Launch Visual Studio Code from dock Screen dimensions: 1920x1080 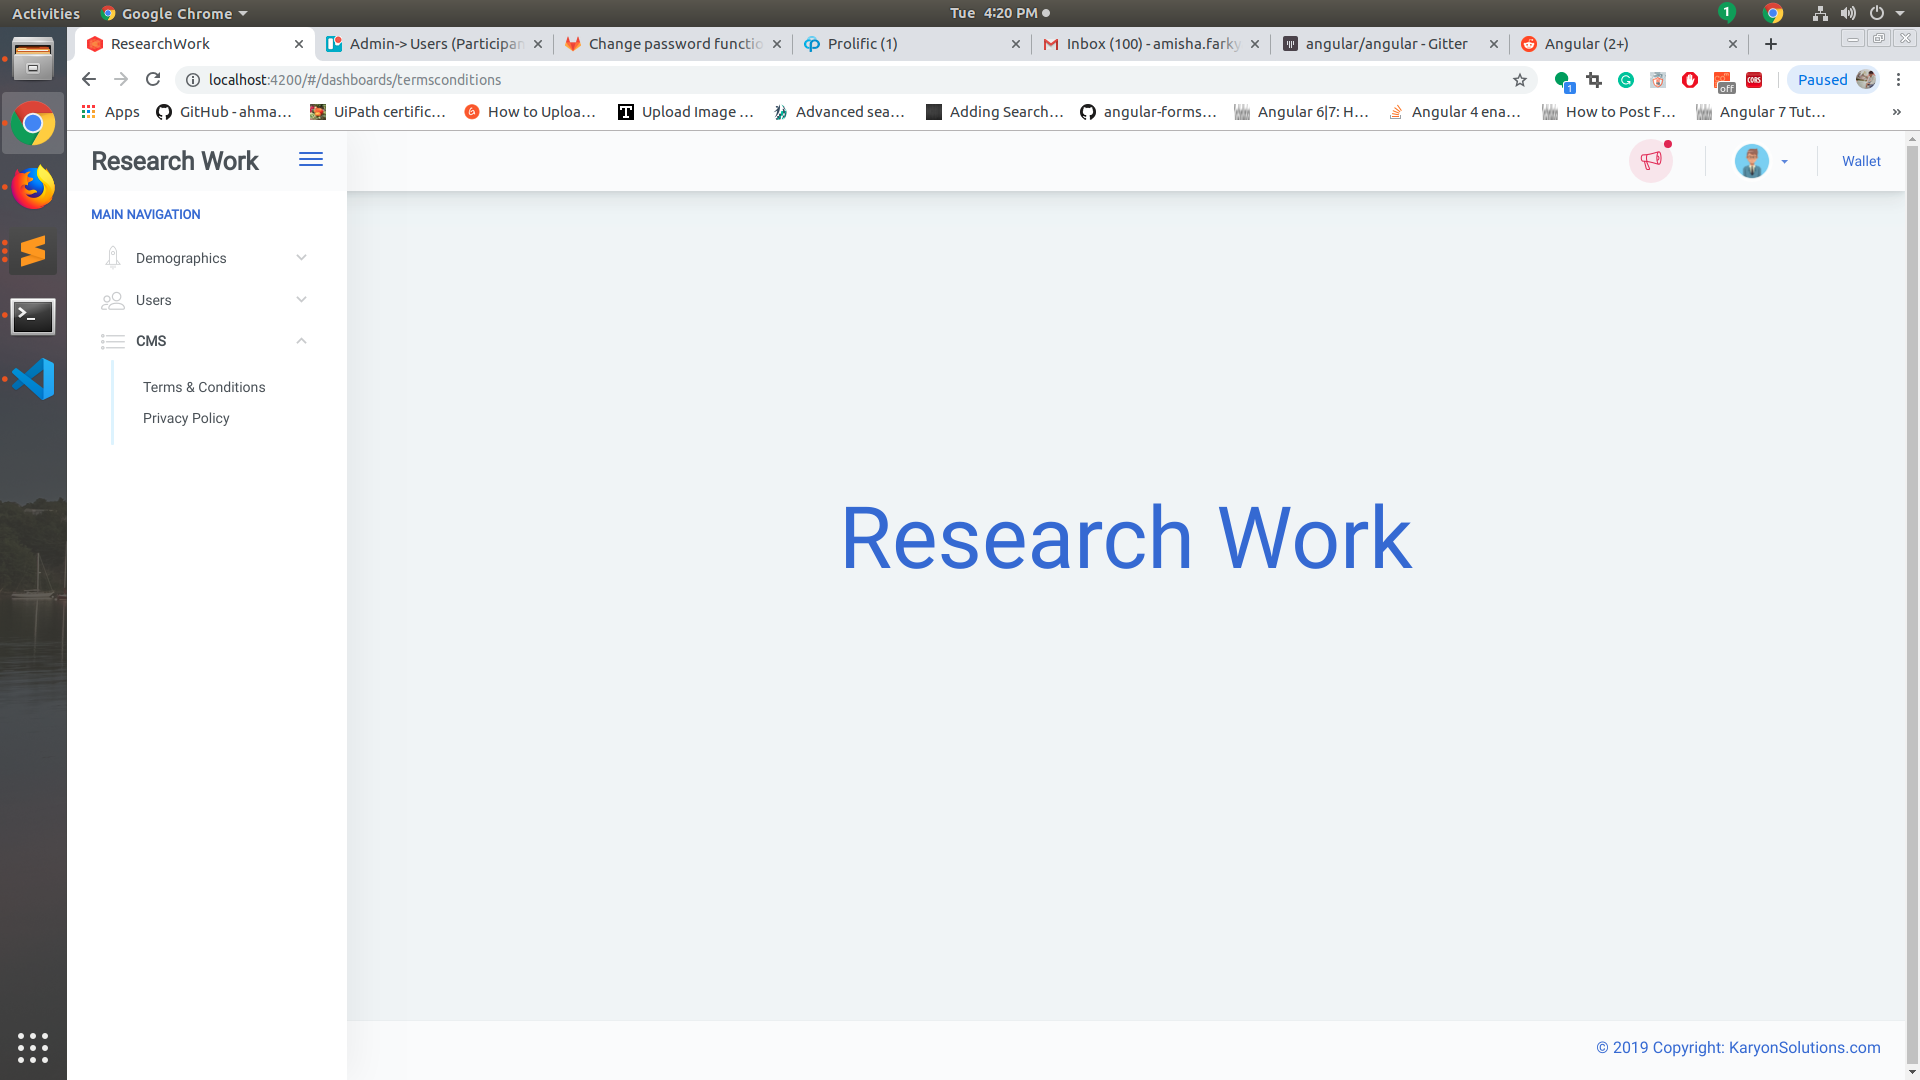click(33, 379)
